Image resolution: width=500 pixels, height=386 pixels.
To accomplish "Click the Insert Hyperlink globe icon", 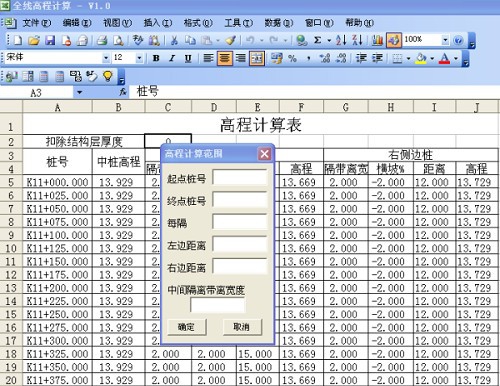I will click(x=302, y=40).
